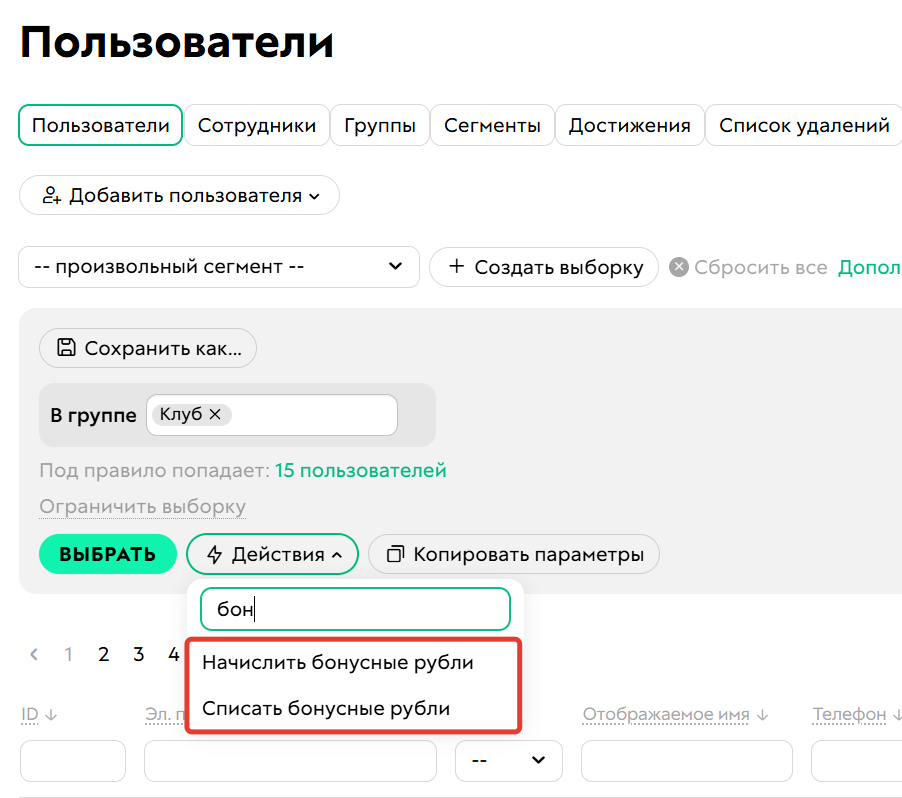This screenshot has width=902, height=798.
Task: Select «Списать бонусные рубли» in the menu
Action: pyautogui.click(x=328, y=708)
